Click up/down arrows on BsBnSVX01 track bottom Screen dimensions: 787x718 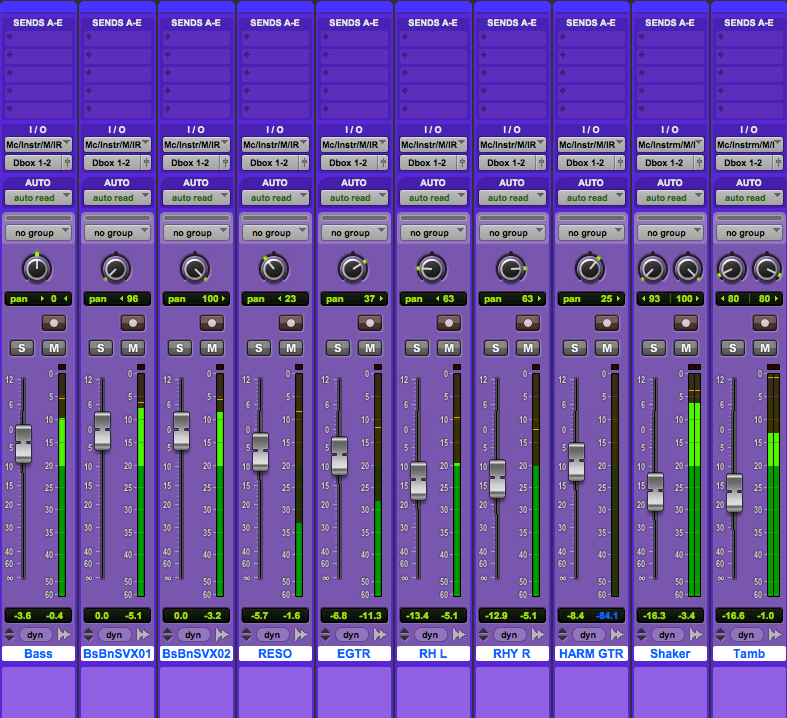coord(88,635)
